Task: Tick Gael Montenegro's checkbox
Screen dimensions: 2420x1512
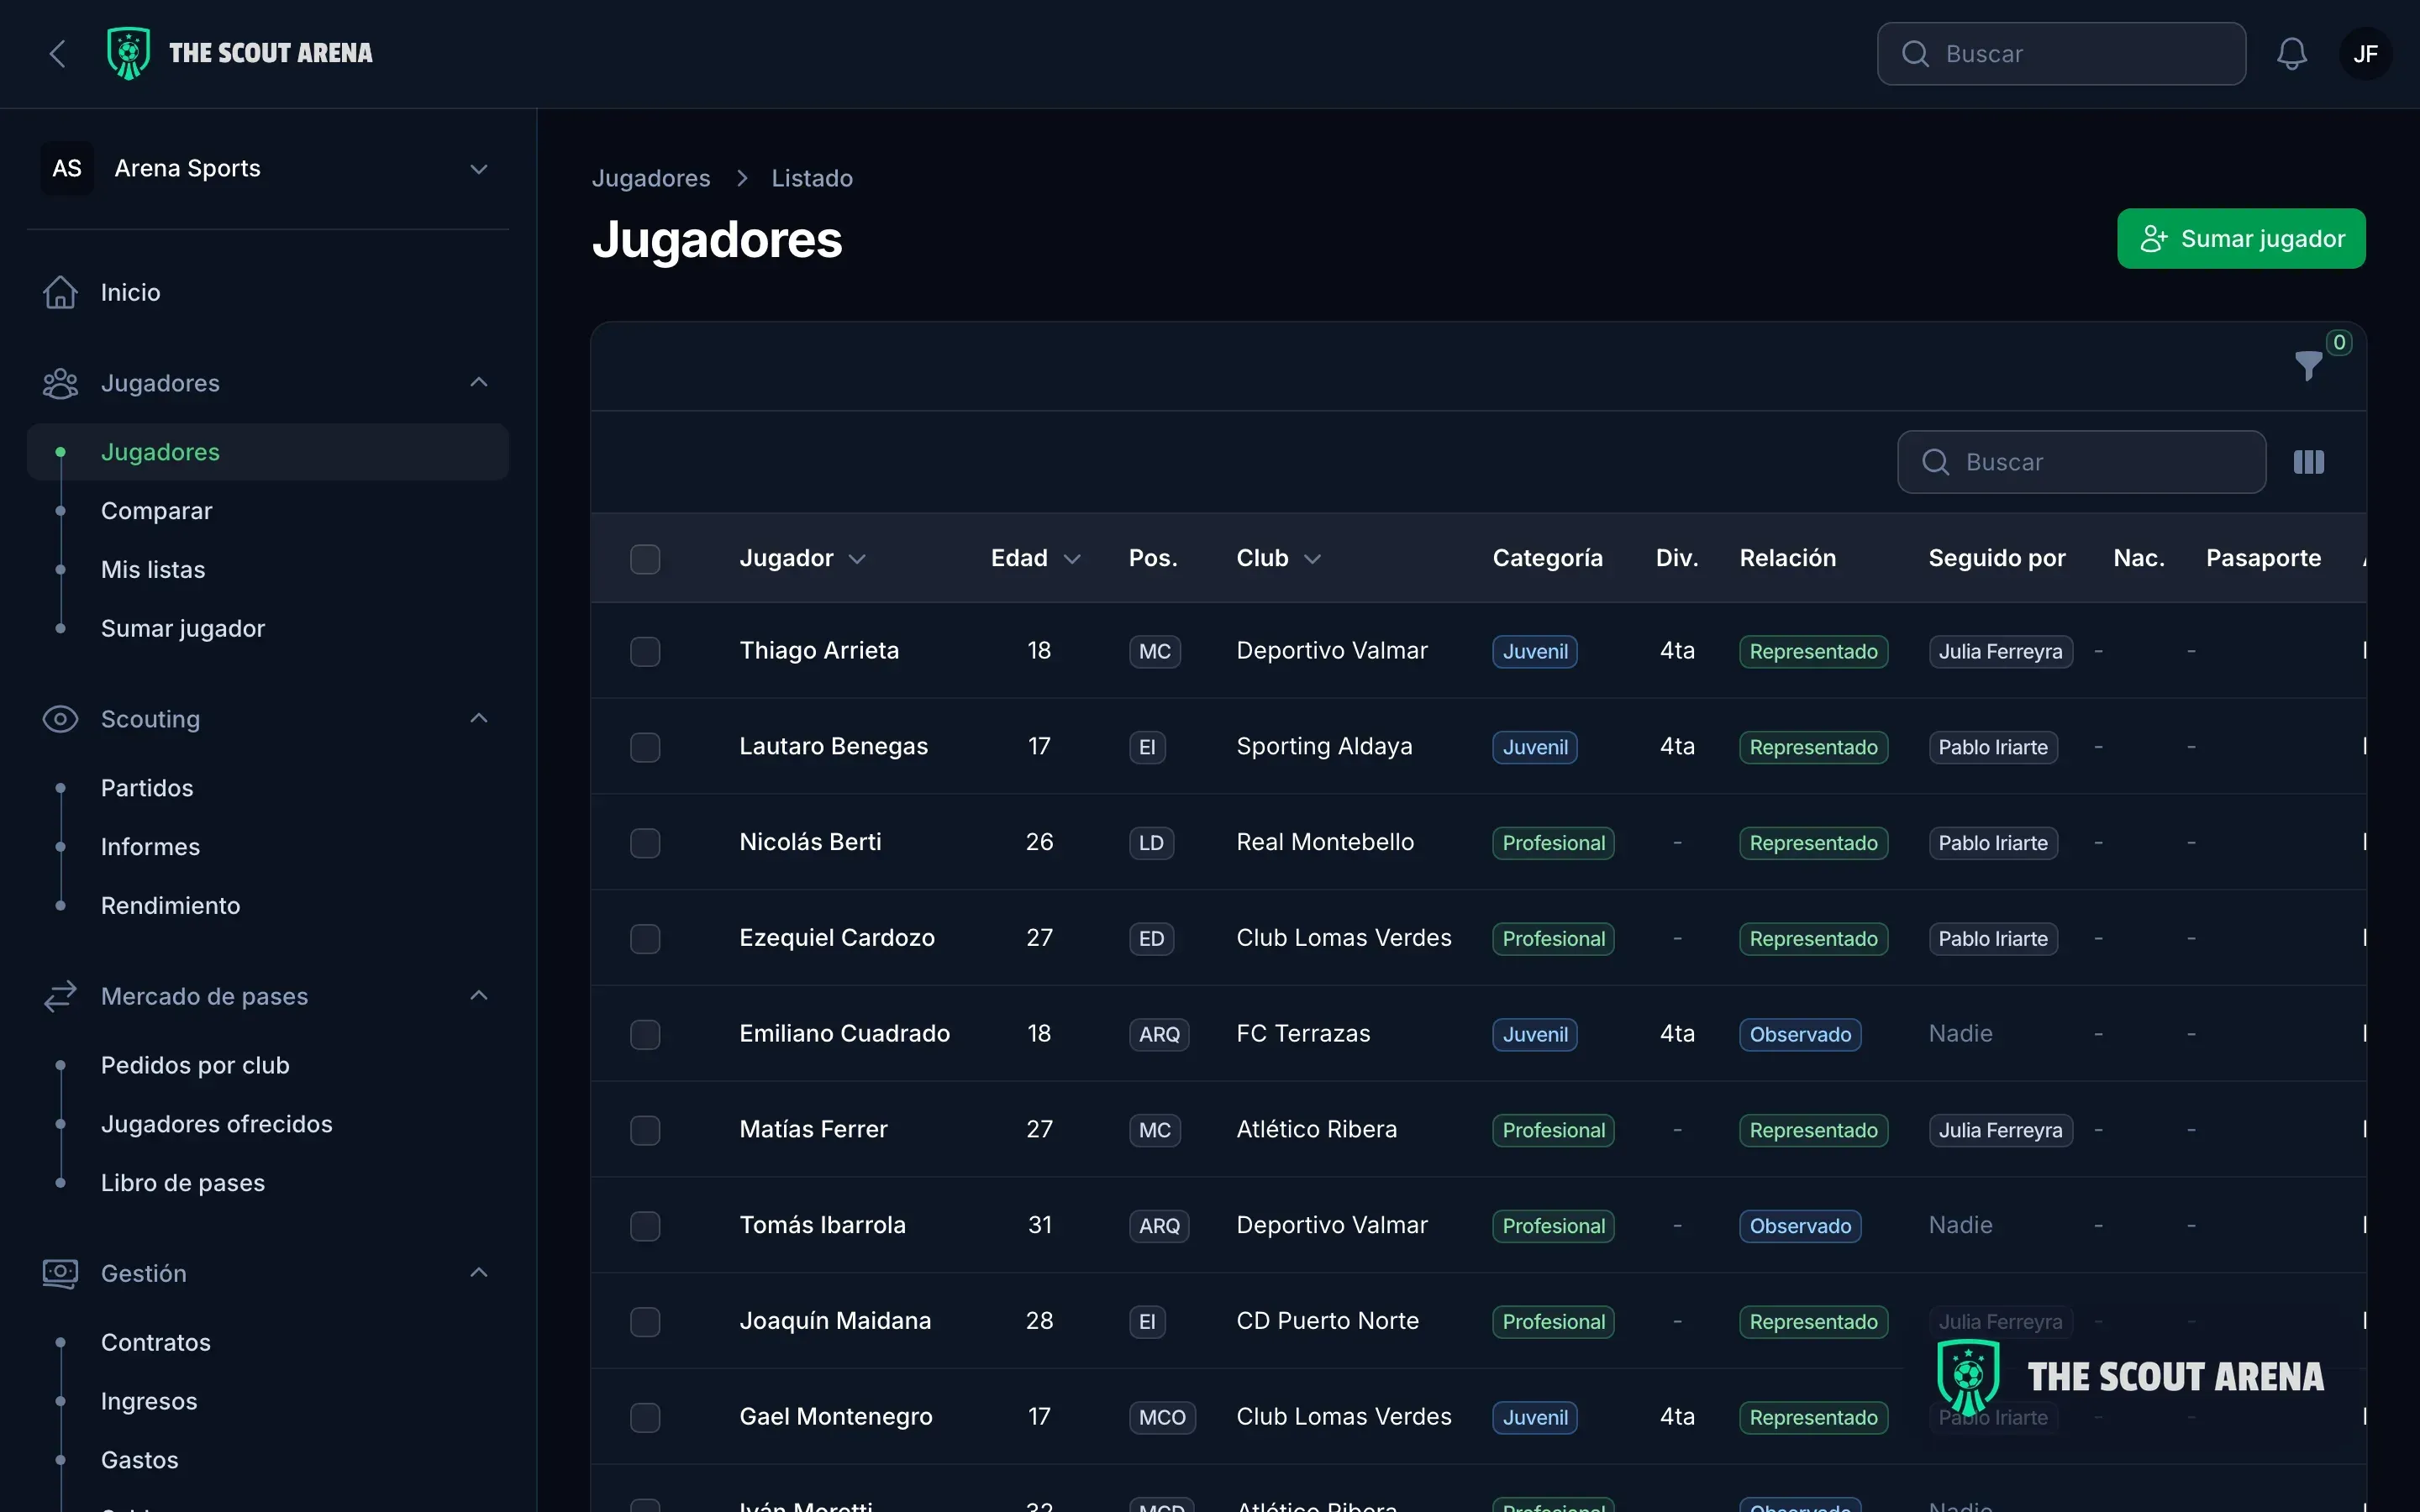Action: (x=645, y=1417)
